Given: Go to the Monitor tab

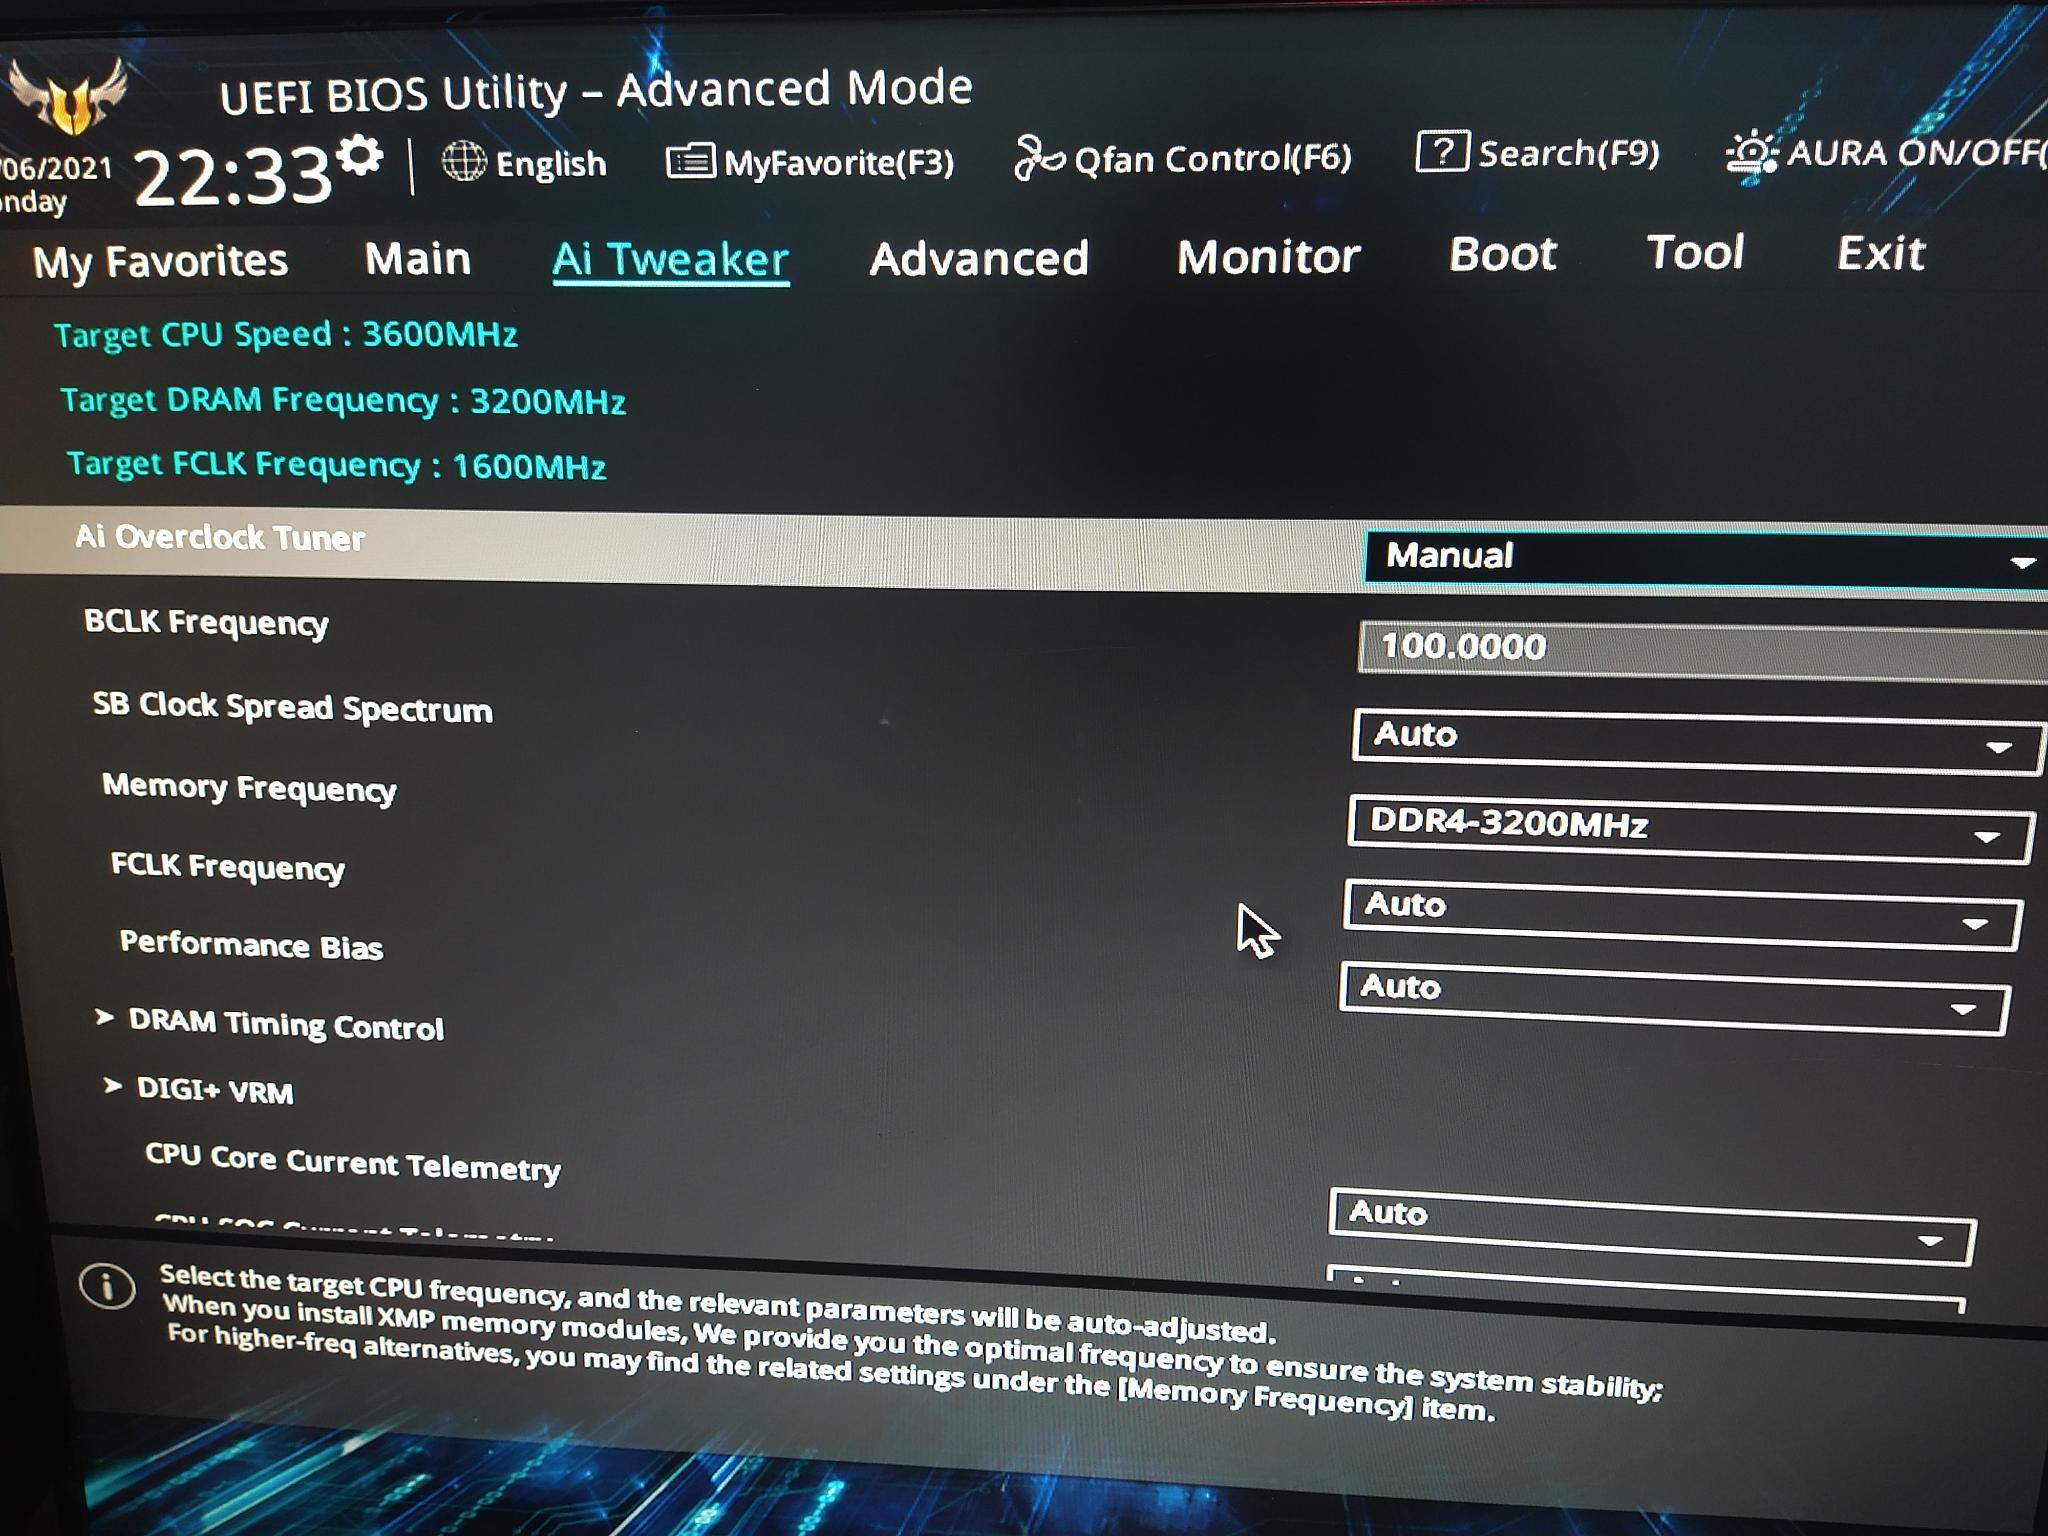Looking at the screenshot, I should click(x=1269, y=257).
